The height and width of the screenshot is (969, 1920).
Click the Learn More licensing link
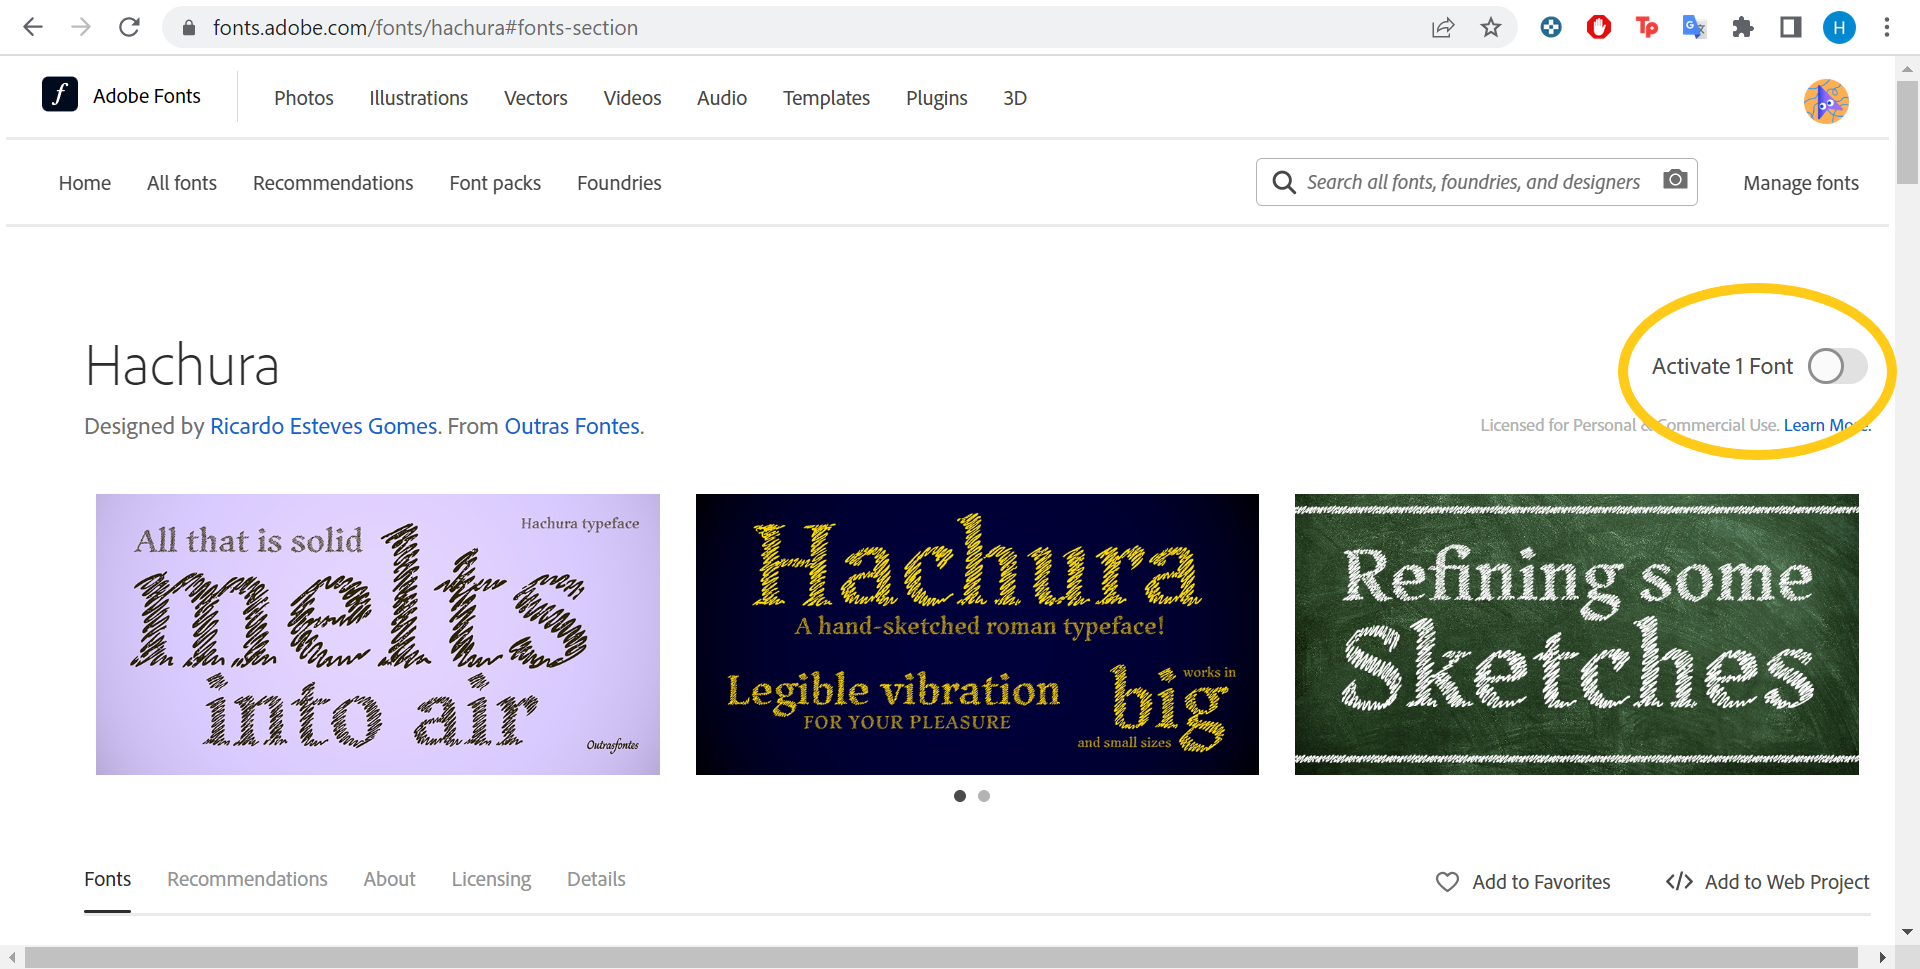pos(1826,425)
